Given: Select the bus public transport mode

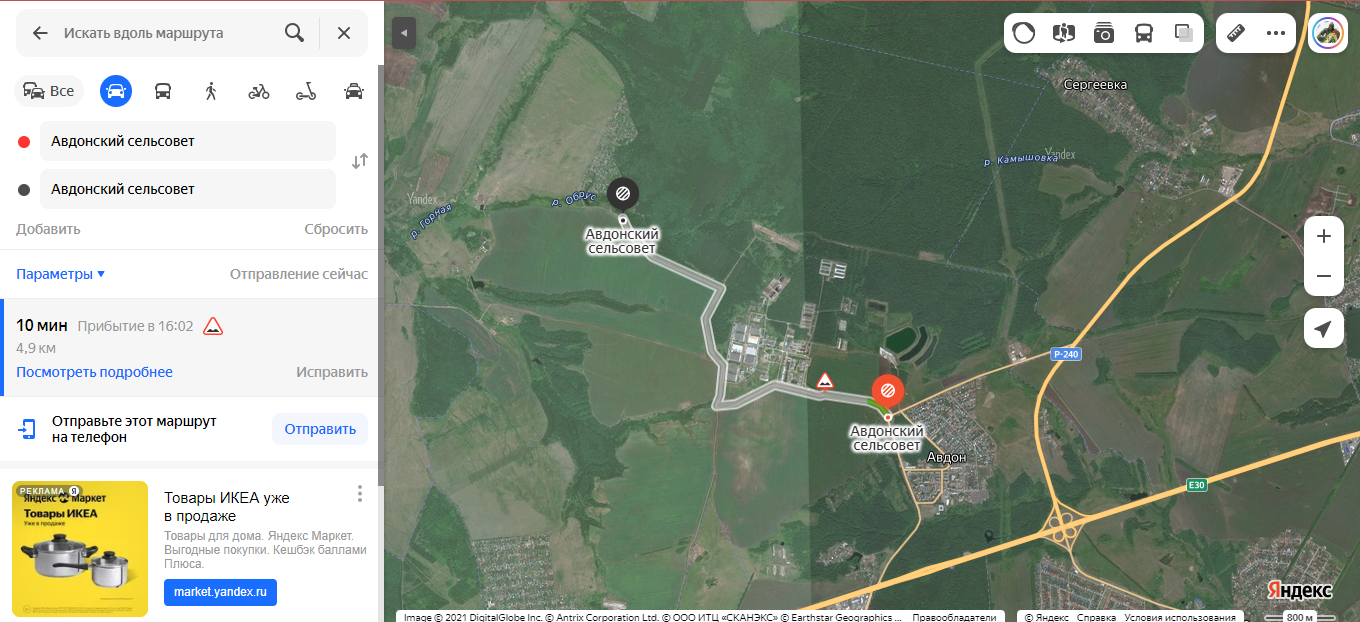Looking at the screenshot, I should [x=163, y=91].
